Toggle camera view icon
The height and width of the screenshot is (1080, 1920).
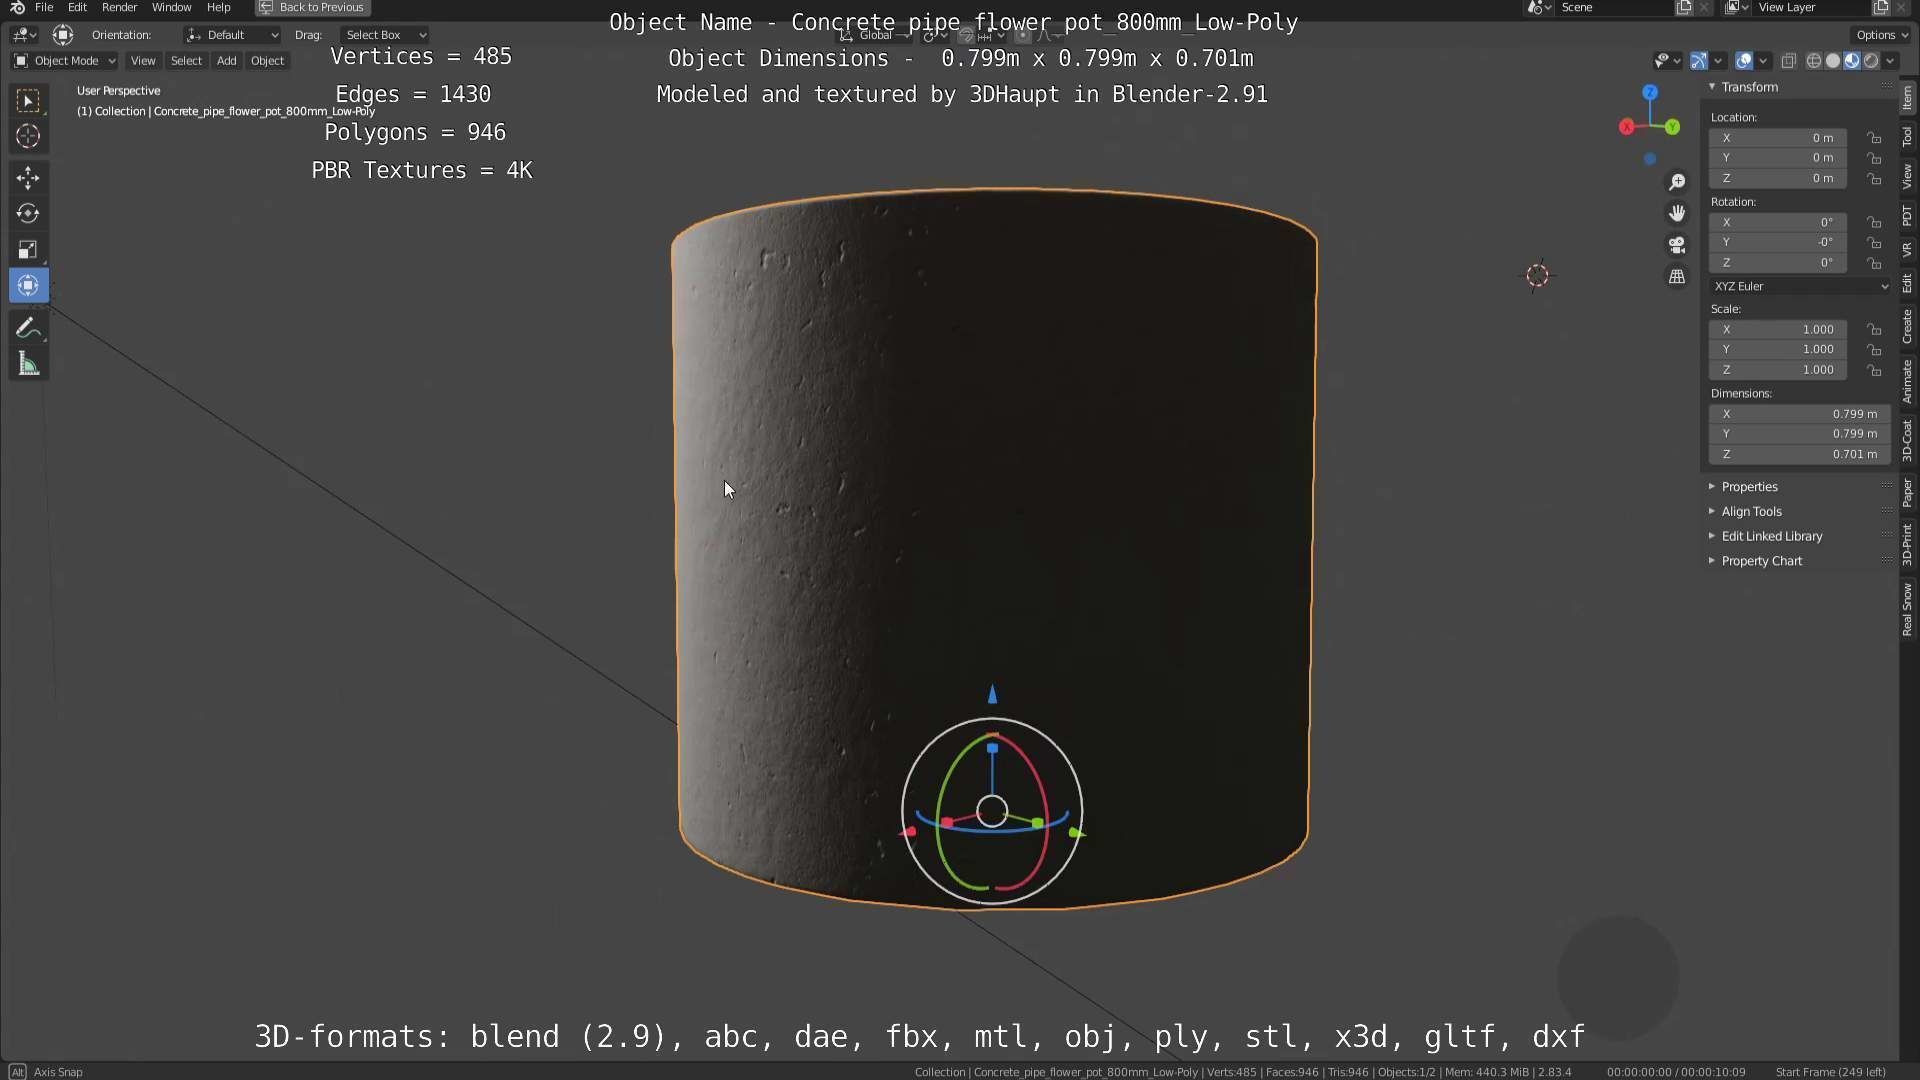pyautogui.click(x=1677, y=245)
